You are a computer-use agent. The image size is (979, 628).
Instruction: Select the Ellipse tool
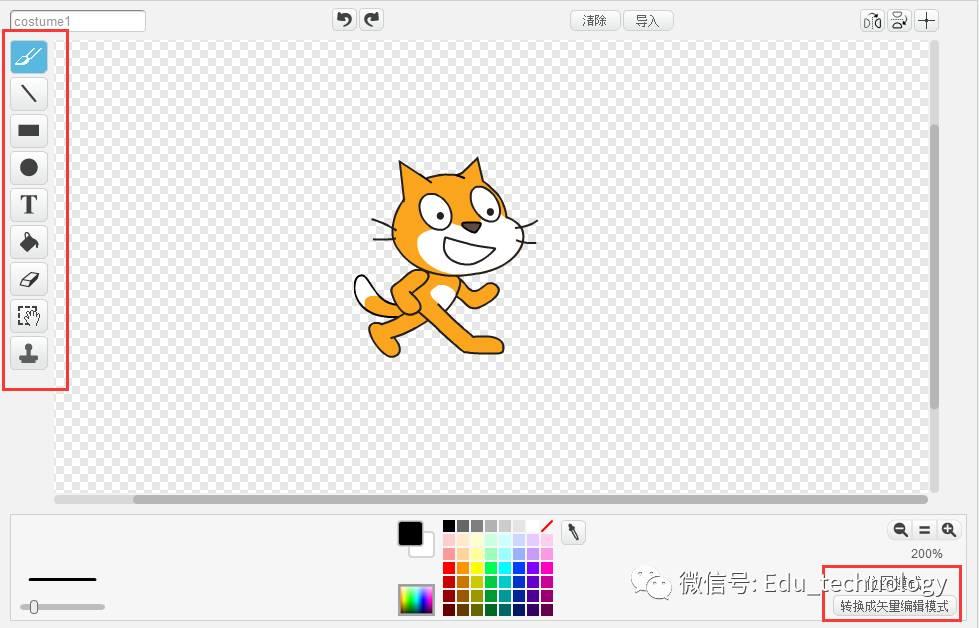click(29, 167)
